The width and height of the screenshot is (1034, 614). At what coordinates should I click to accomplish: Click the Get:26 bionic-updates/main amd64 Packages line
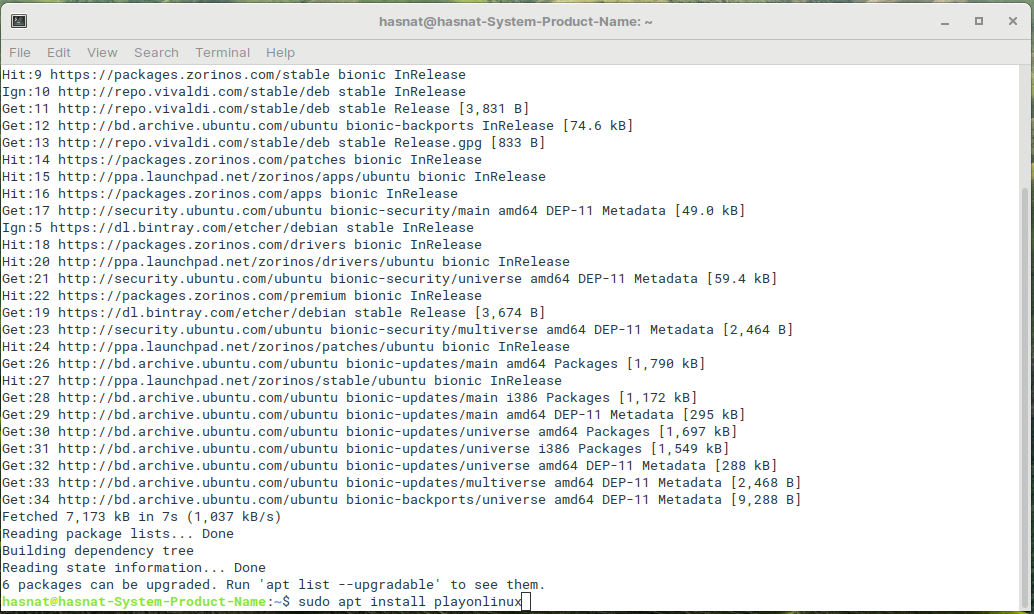coord(354,364)
